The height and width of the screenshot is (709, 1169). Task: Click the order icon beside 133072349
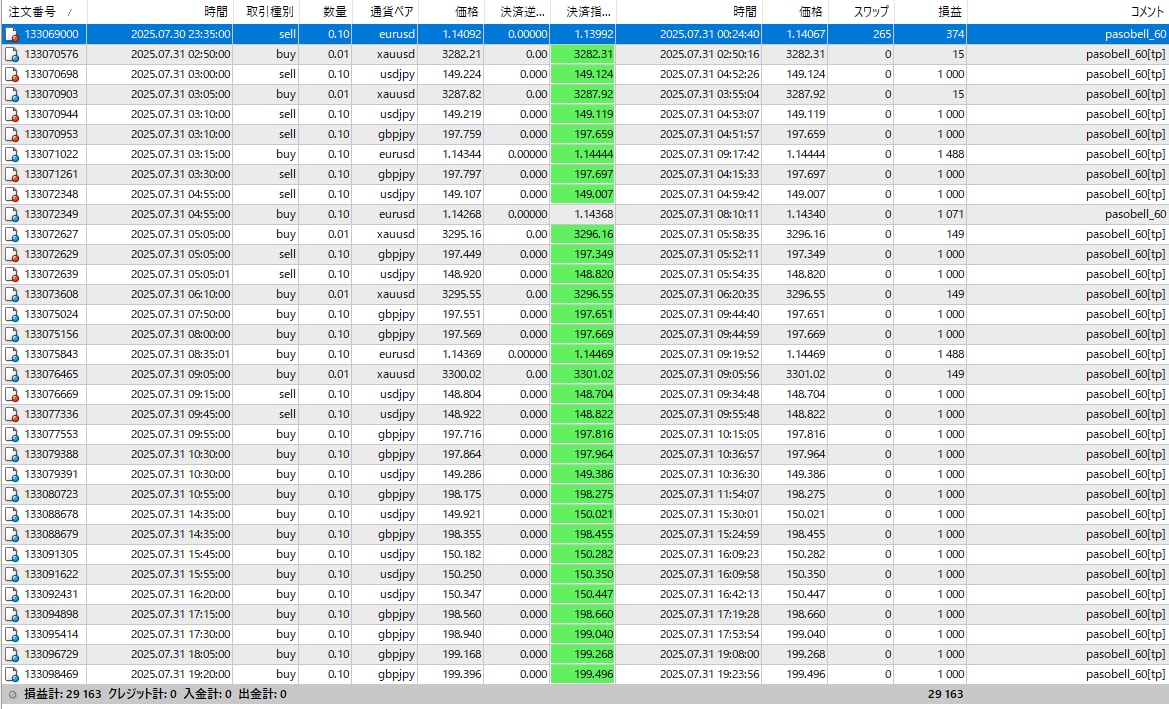point(11,215)
